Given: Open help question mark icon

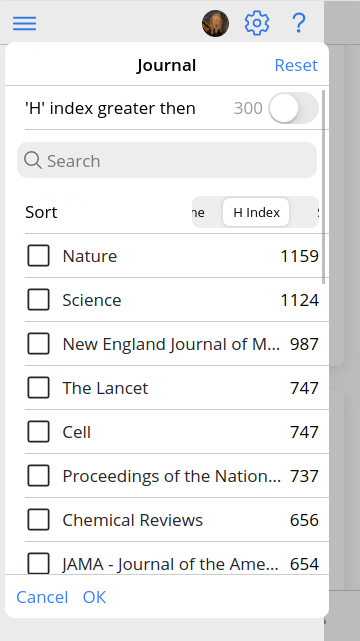Looking at the screenshot, I should tap(300, 23).
